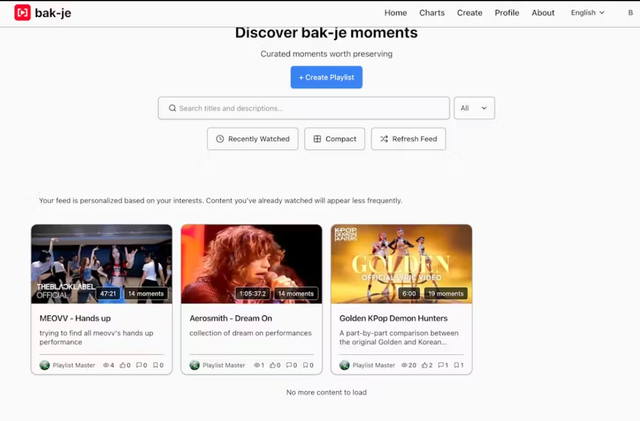This screenshot has width=640, height=421.
Task: Click Aerosmith singer thumbnail
Action: (251, 264)
